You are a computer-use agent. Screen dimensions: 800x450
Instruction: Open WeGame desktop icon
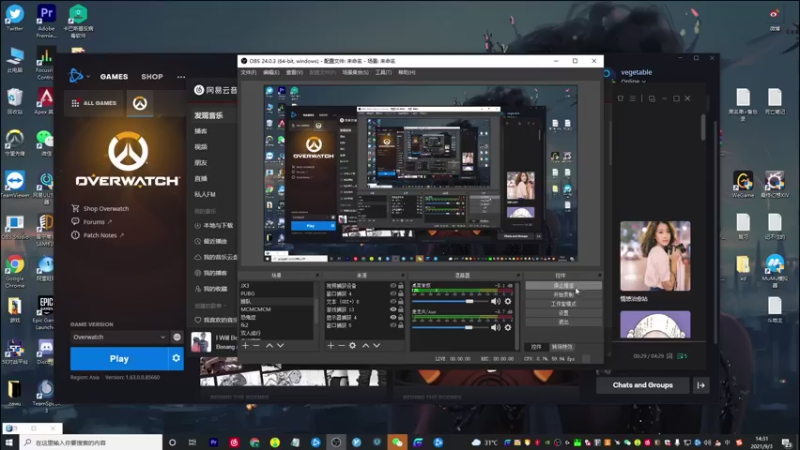point(743,185)
